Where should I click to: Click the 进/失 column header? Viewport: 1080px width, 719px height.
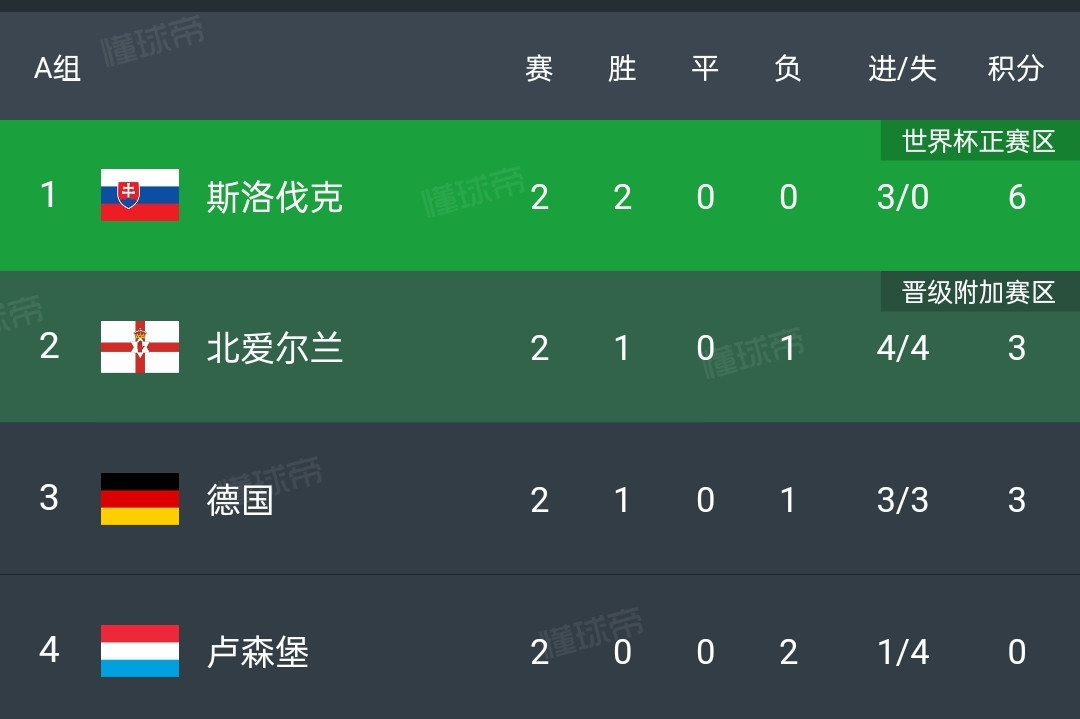pos(902,68)
